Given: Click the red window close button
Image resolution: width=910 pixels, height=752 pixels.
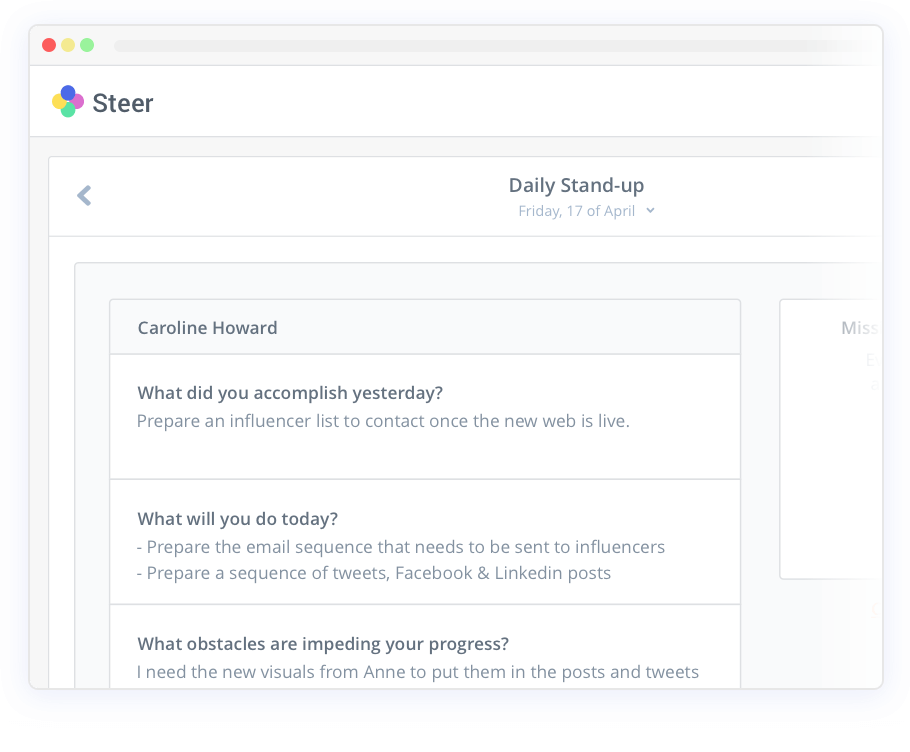Looking at the screenshot, I should coord(49,45).
